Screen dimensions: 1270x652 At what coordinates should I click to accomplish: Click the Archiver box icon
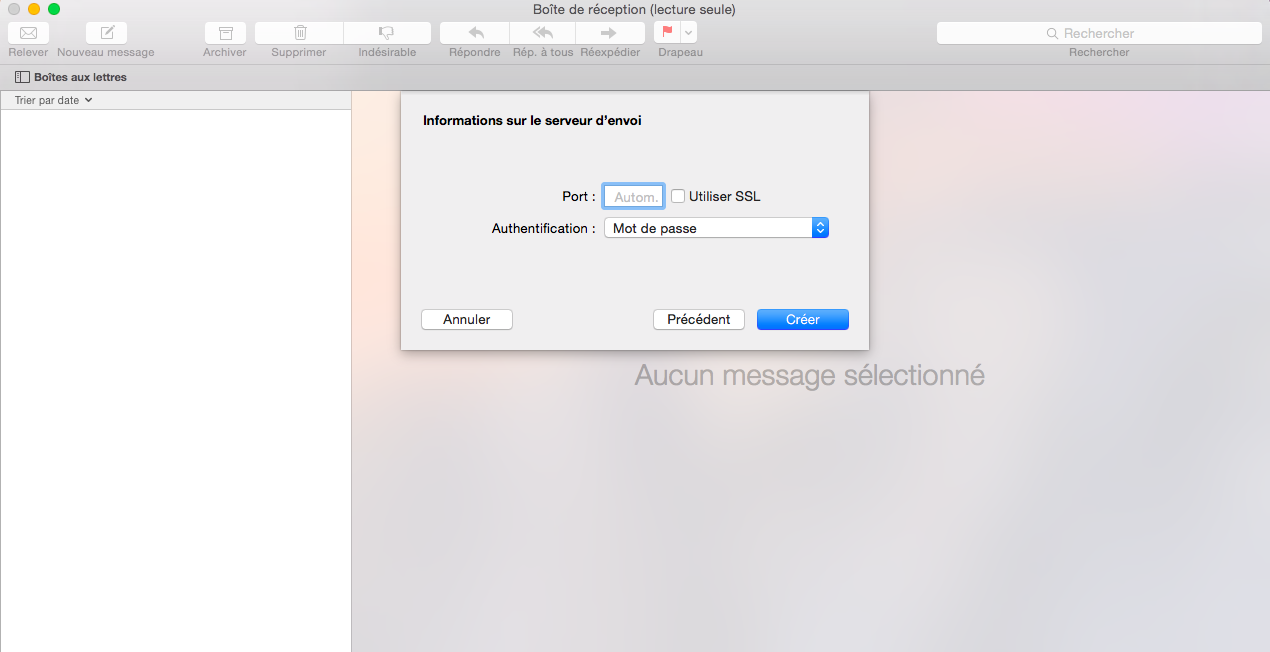225,33
